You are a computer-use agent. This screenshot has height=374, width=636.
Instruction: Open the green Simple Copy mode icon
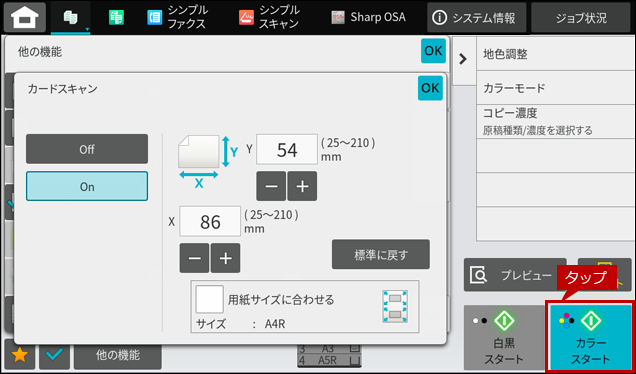(x=116, y=17)
